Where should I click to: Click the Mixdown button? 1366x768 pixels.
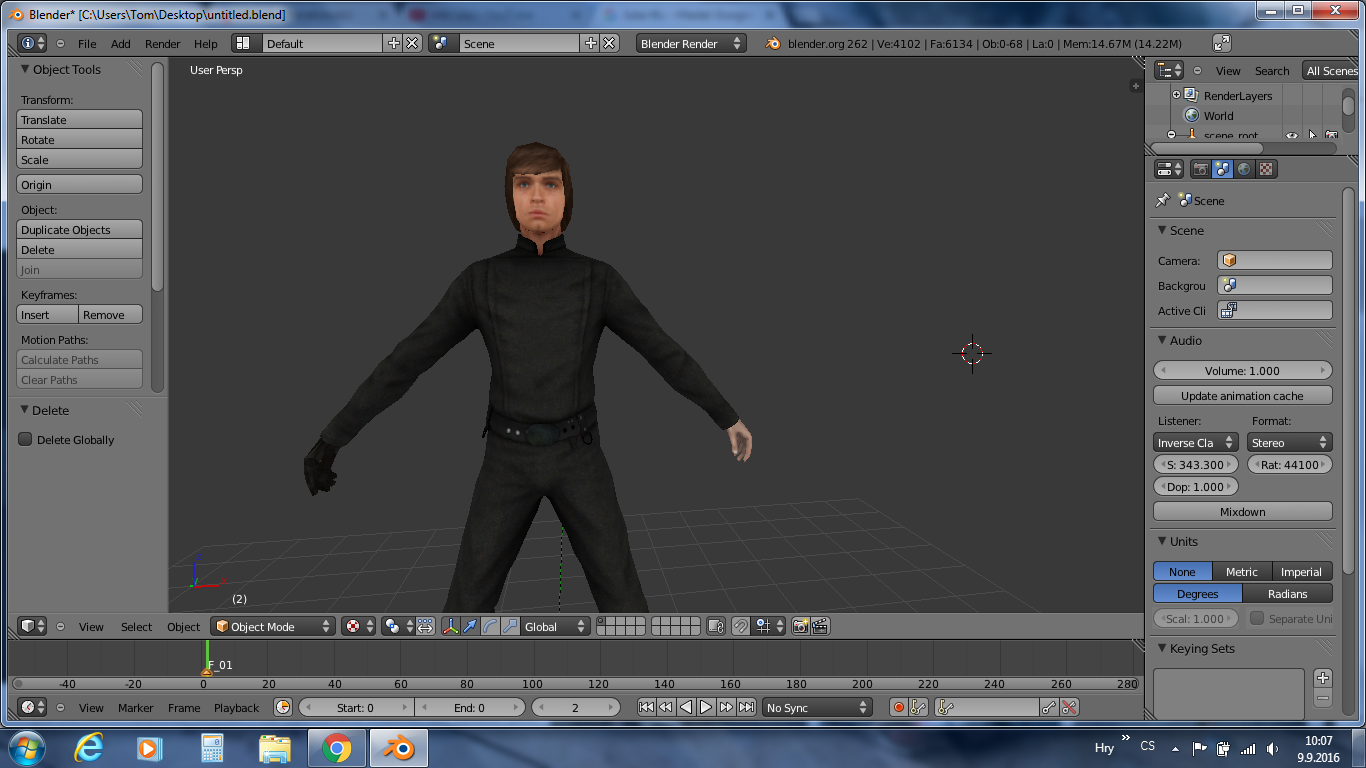[1243, 511]
